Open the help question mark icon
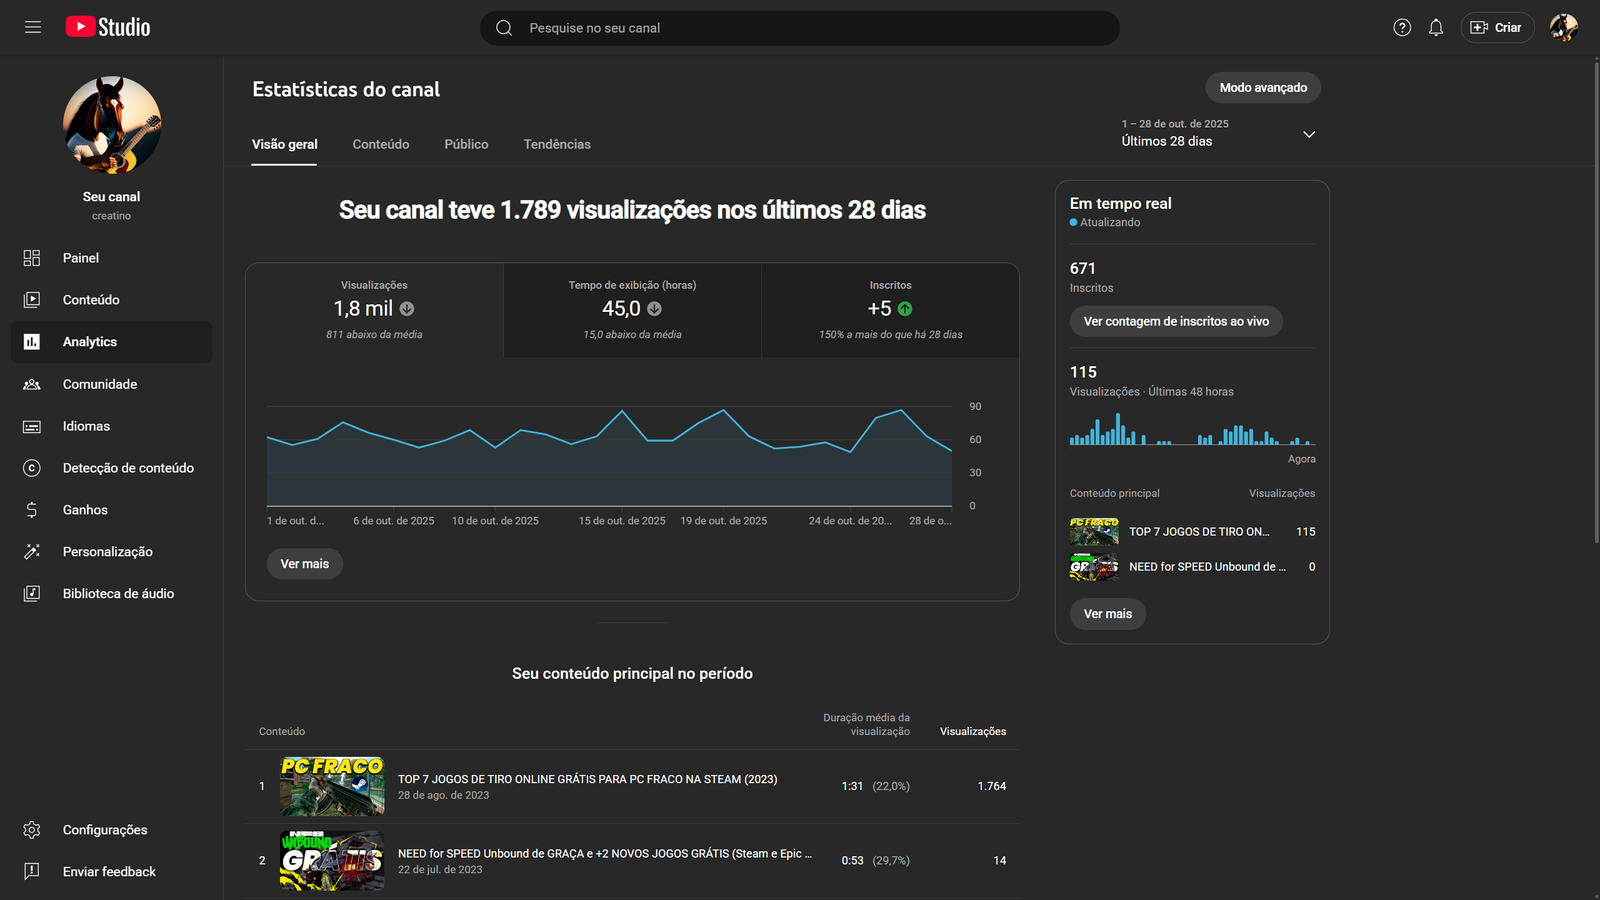This screenshot has height=900, width=1600. pyautogui.click(x=1402, y=28)
